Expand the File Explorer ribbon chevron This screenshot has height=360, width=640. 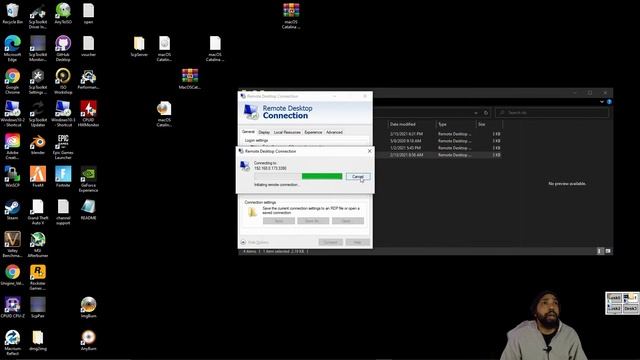click(x=602, y=102)
